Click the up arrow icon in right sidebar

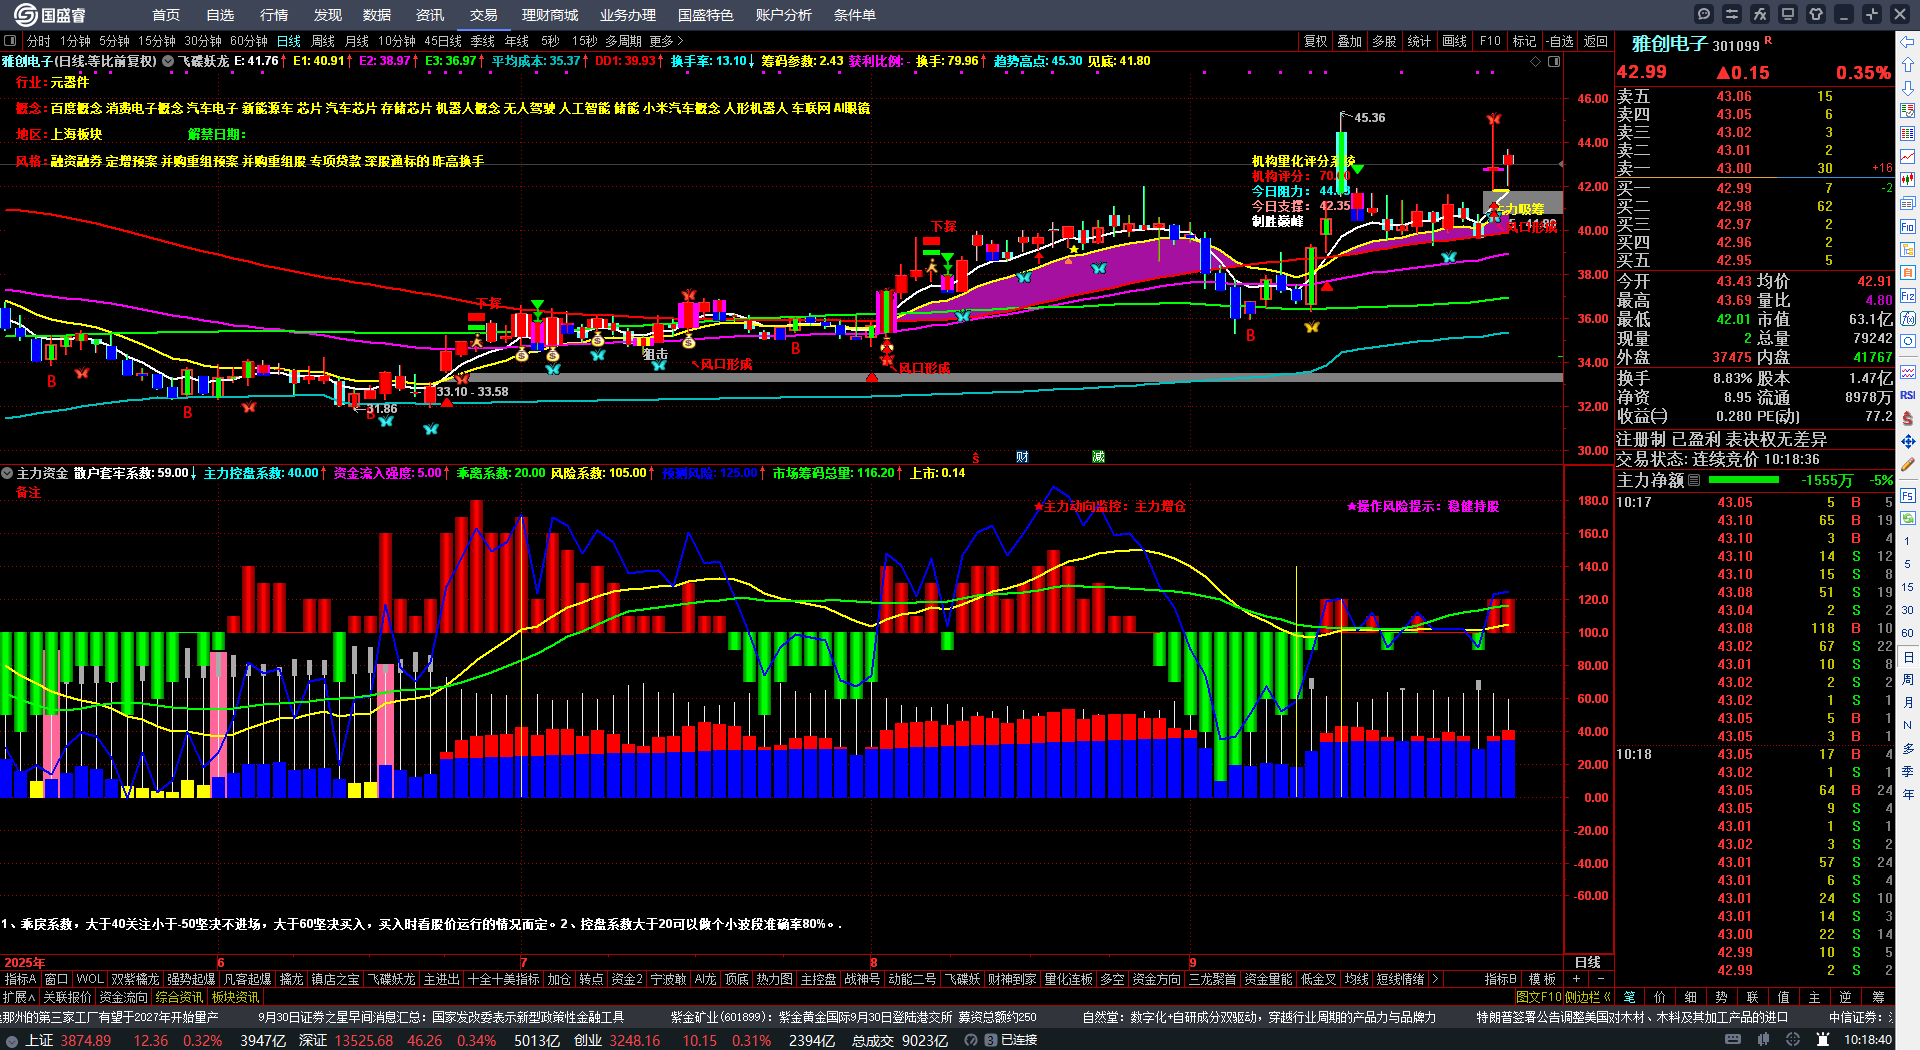point(1908,65)
